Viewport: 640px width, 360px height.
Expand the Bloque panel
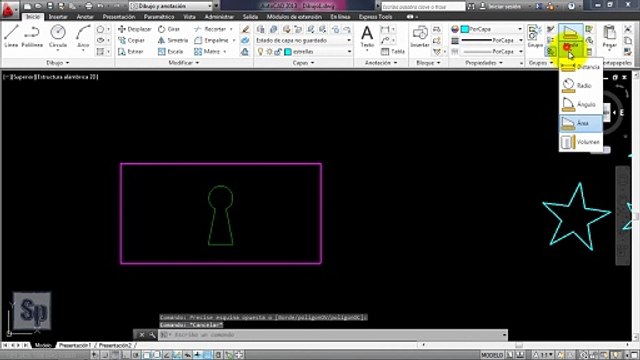point(428,63)
